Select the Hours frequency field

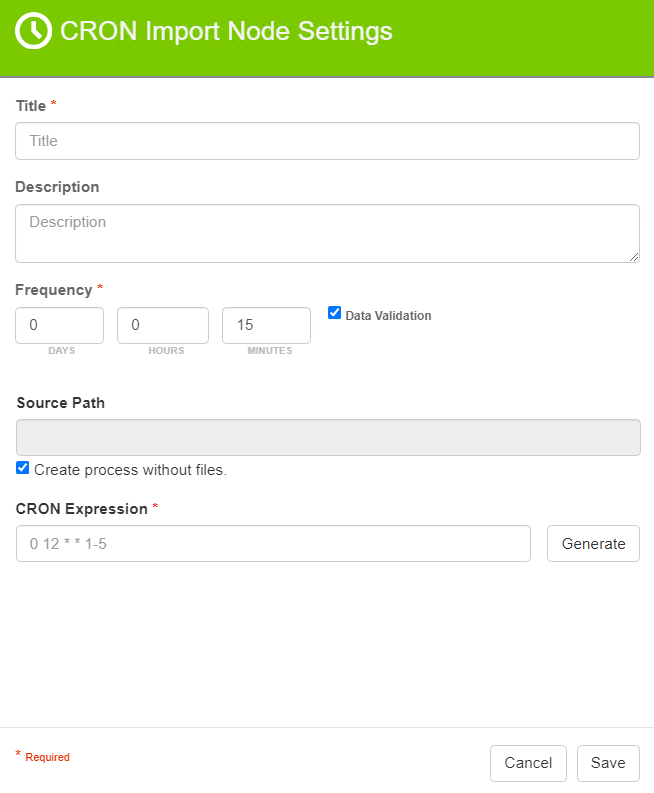click(163, 325)
